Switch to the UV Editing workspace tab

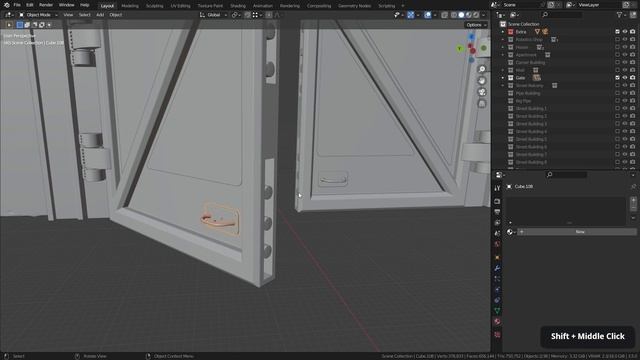(180, 6)
